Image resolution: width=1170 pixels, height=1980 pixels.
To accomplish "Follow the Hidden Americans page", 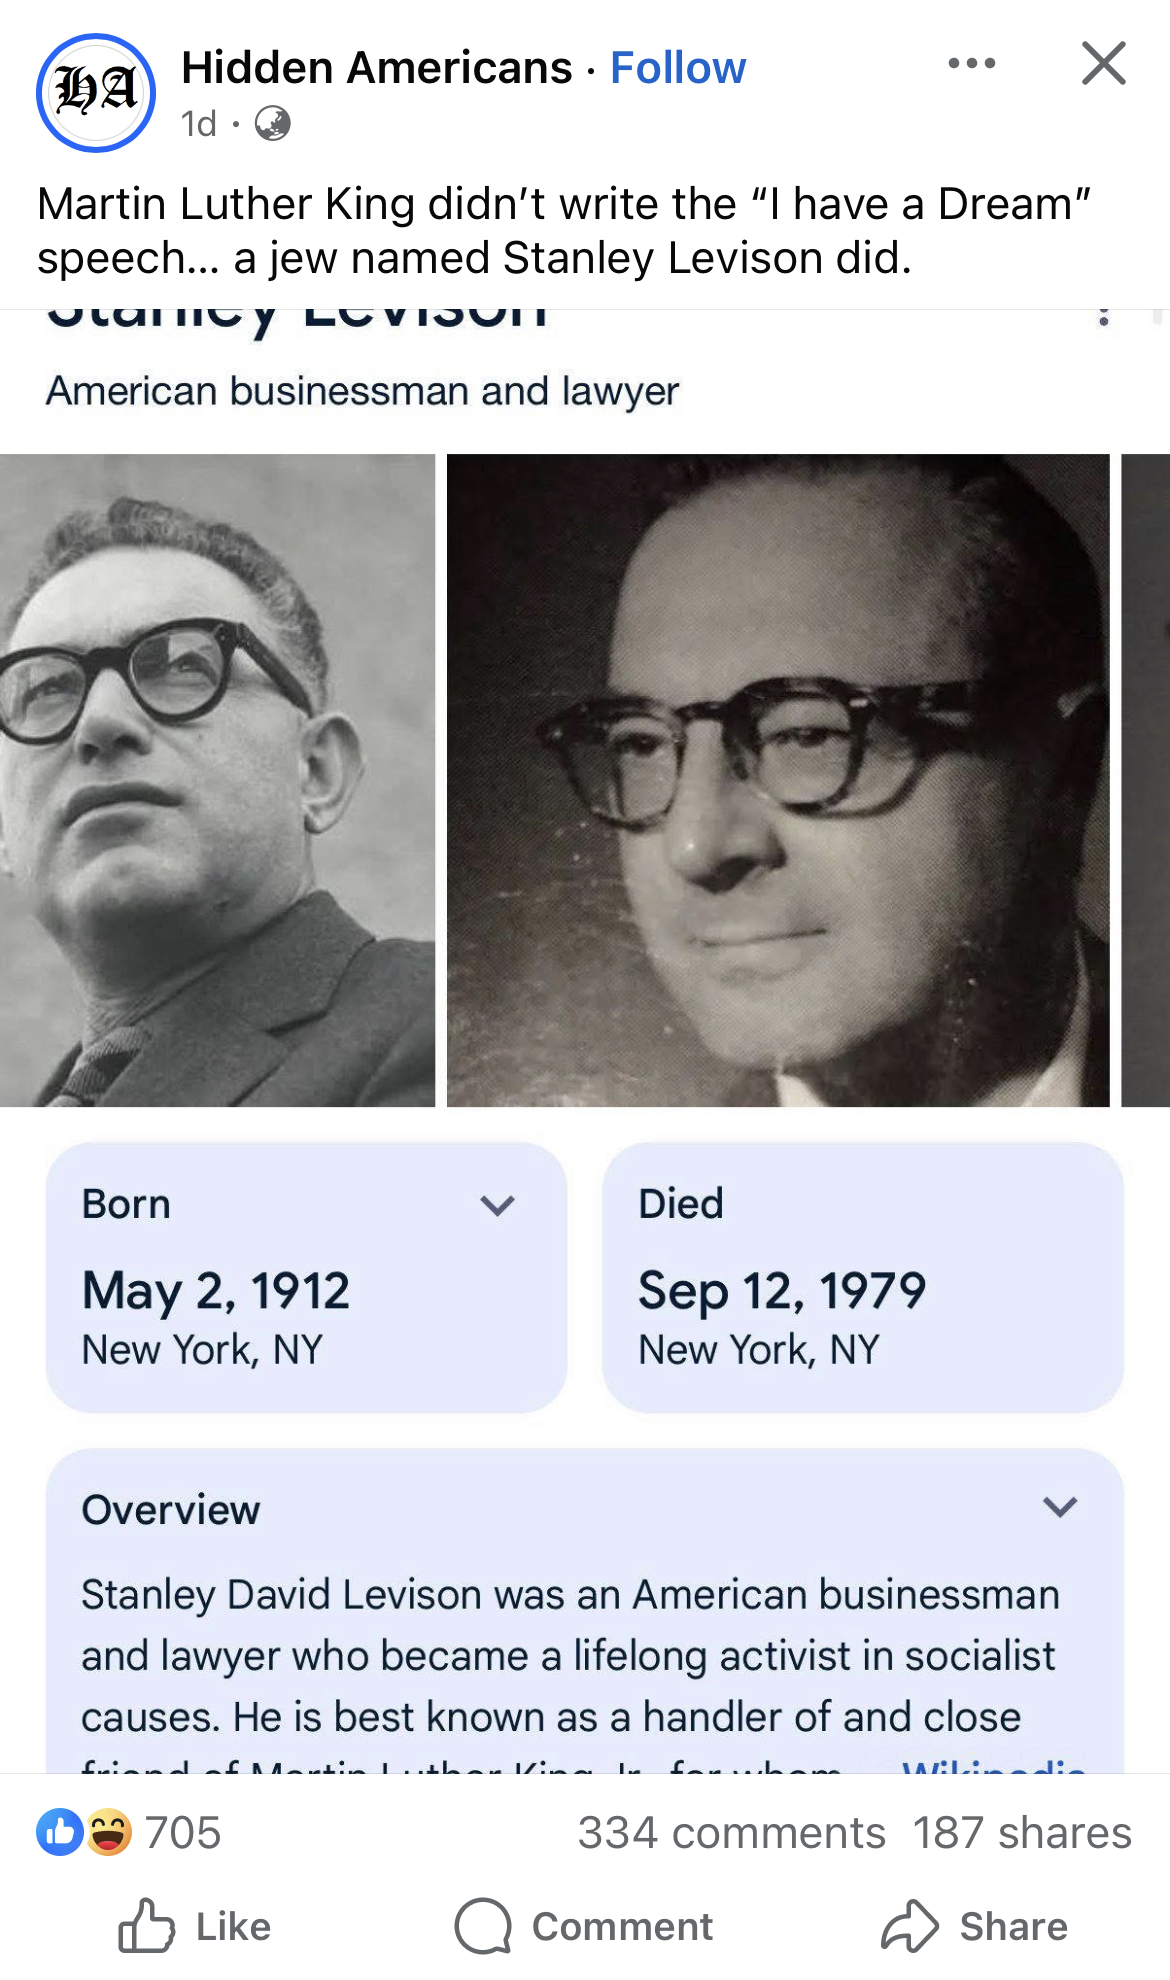I will coord(678,68).
